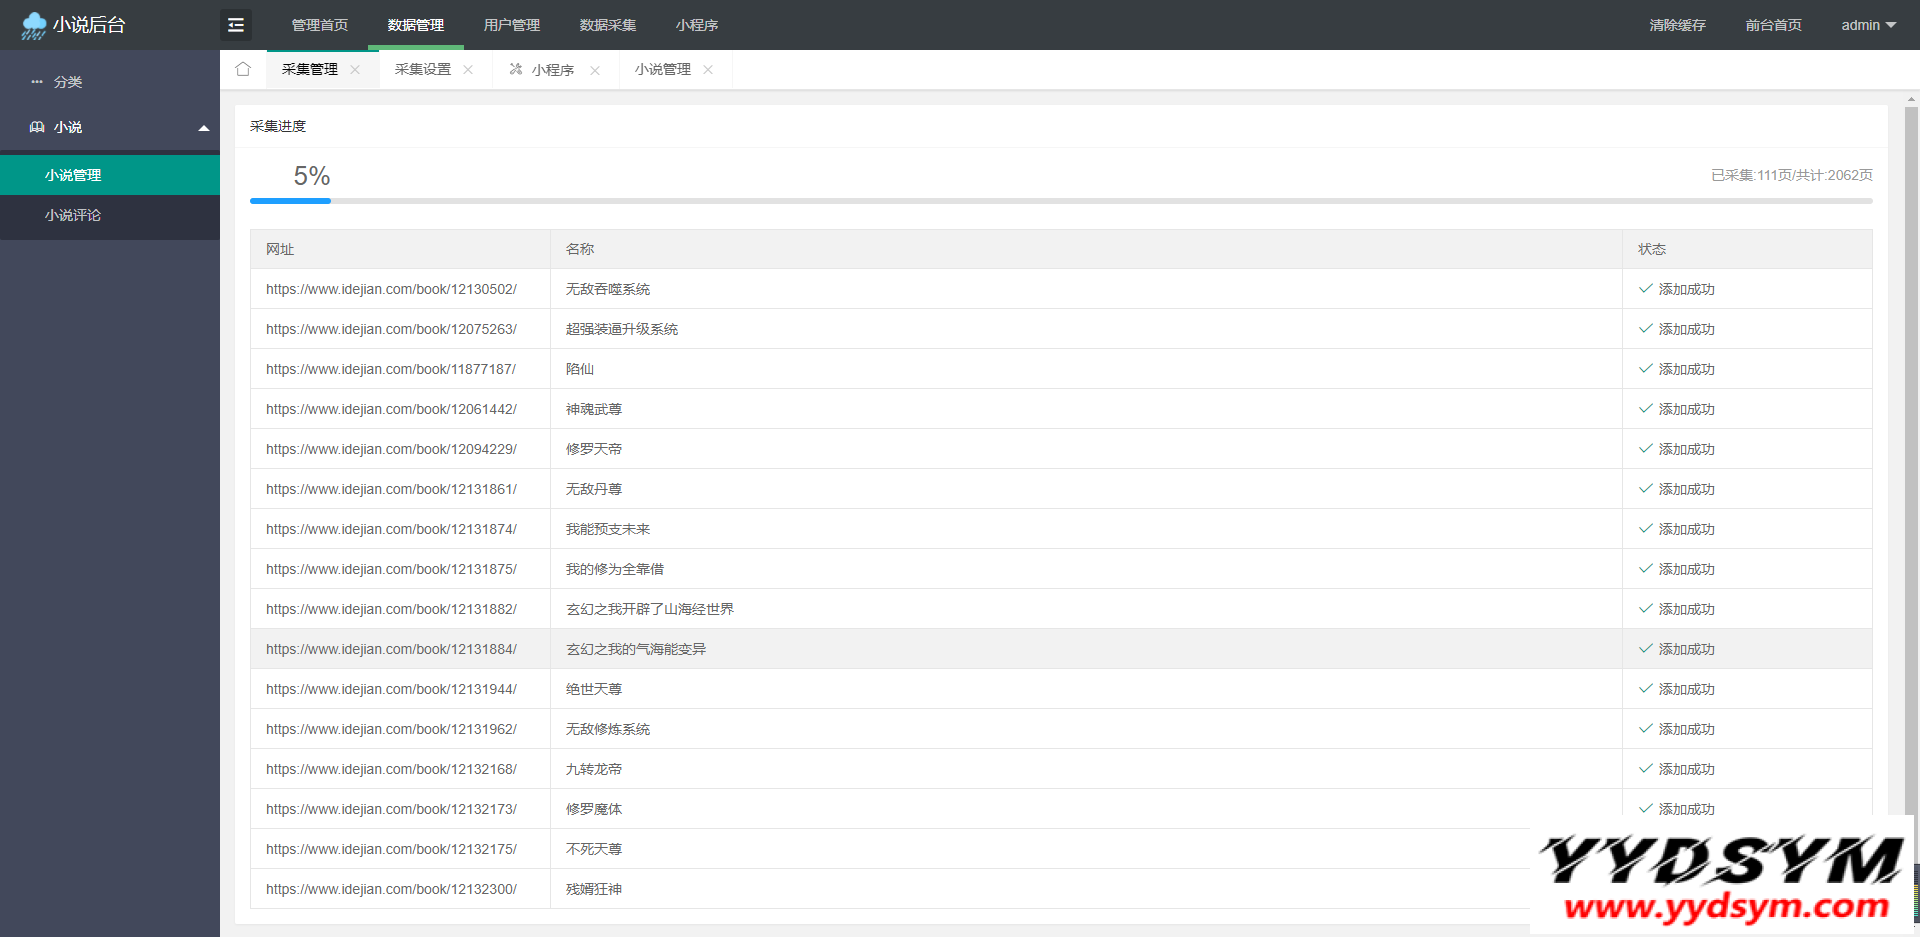Click the 采集进度 progress bar
The image size is (1920, 937).
pos(1060,201)
